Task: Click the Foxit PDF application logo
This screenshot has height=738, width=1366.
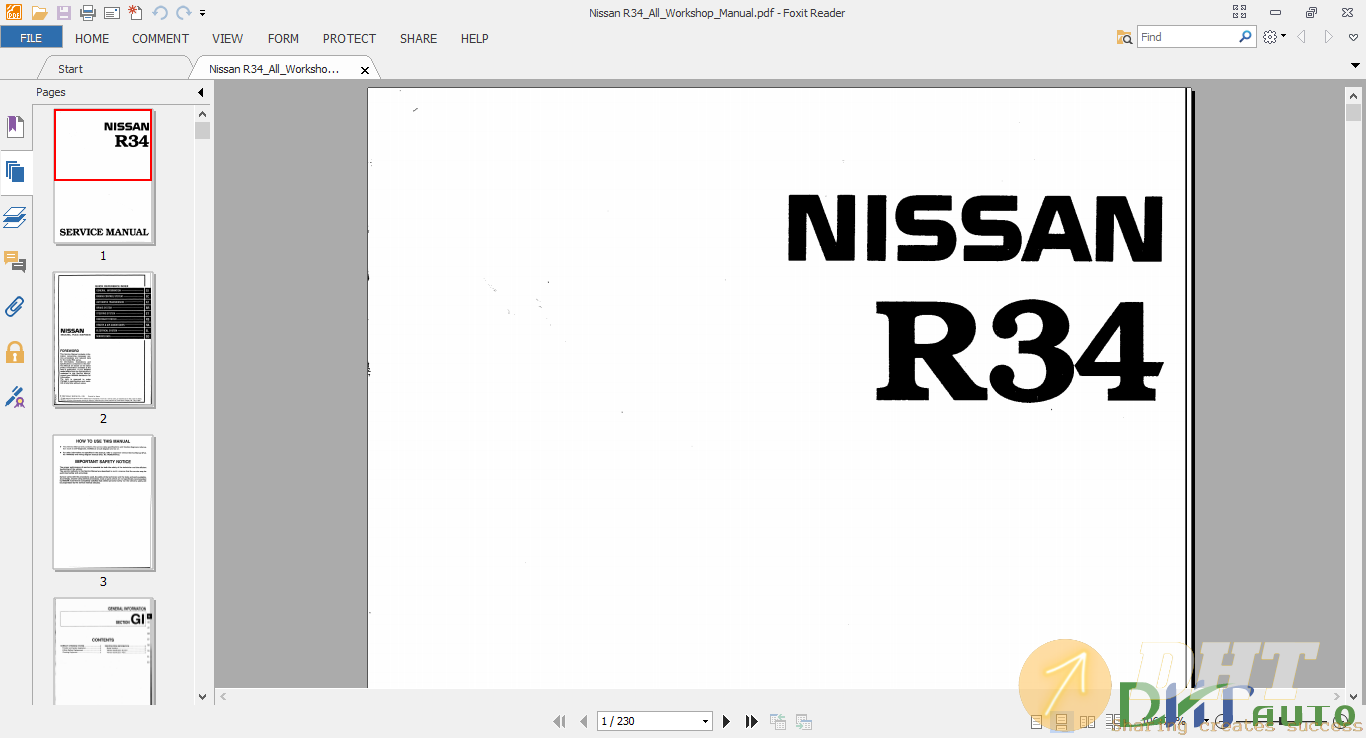Action: coord(14,13)
